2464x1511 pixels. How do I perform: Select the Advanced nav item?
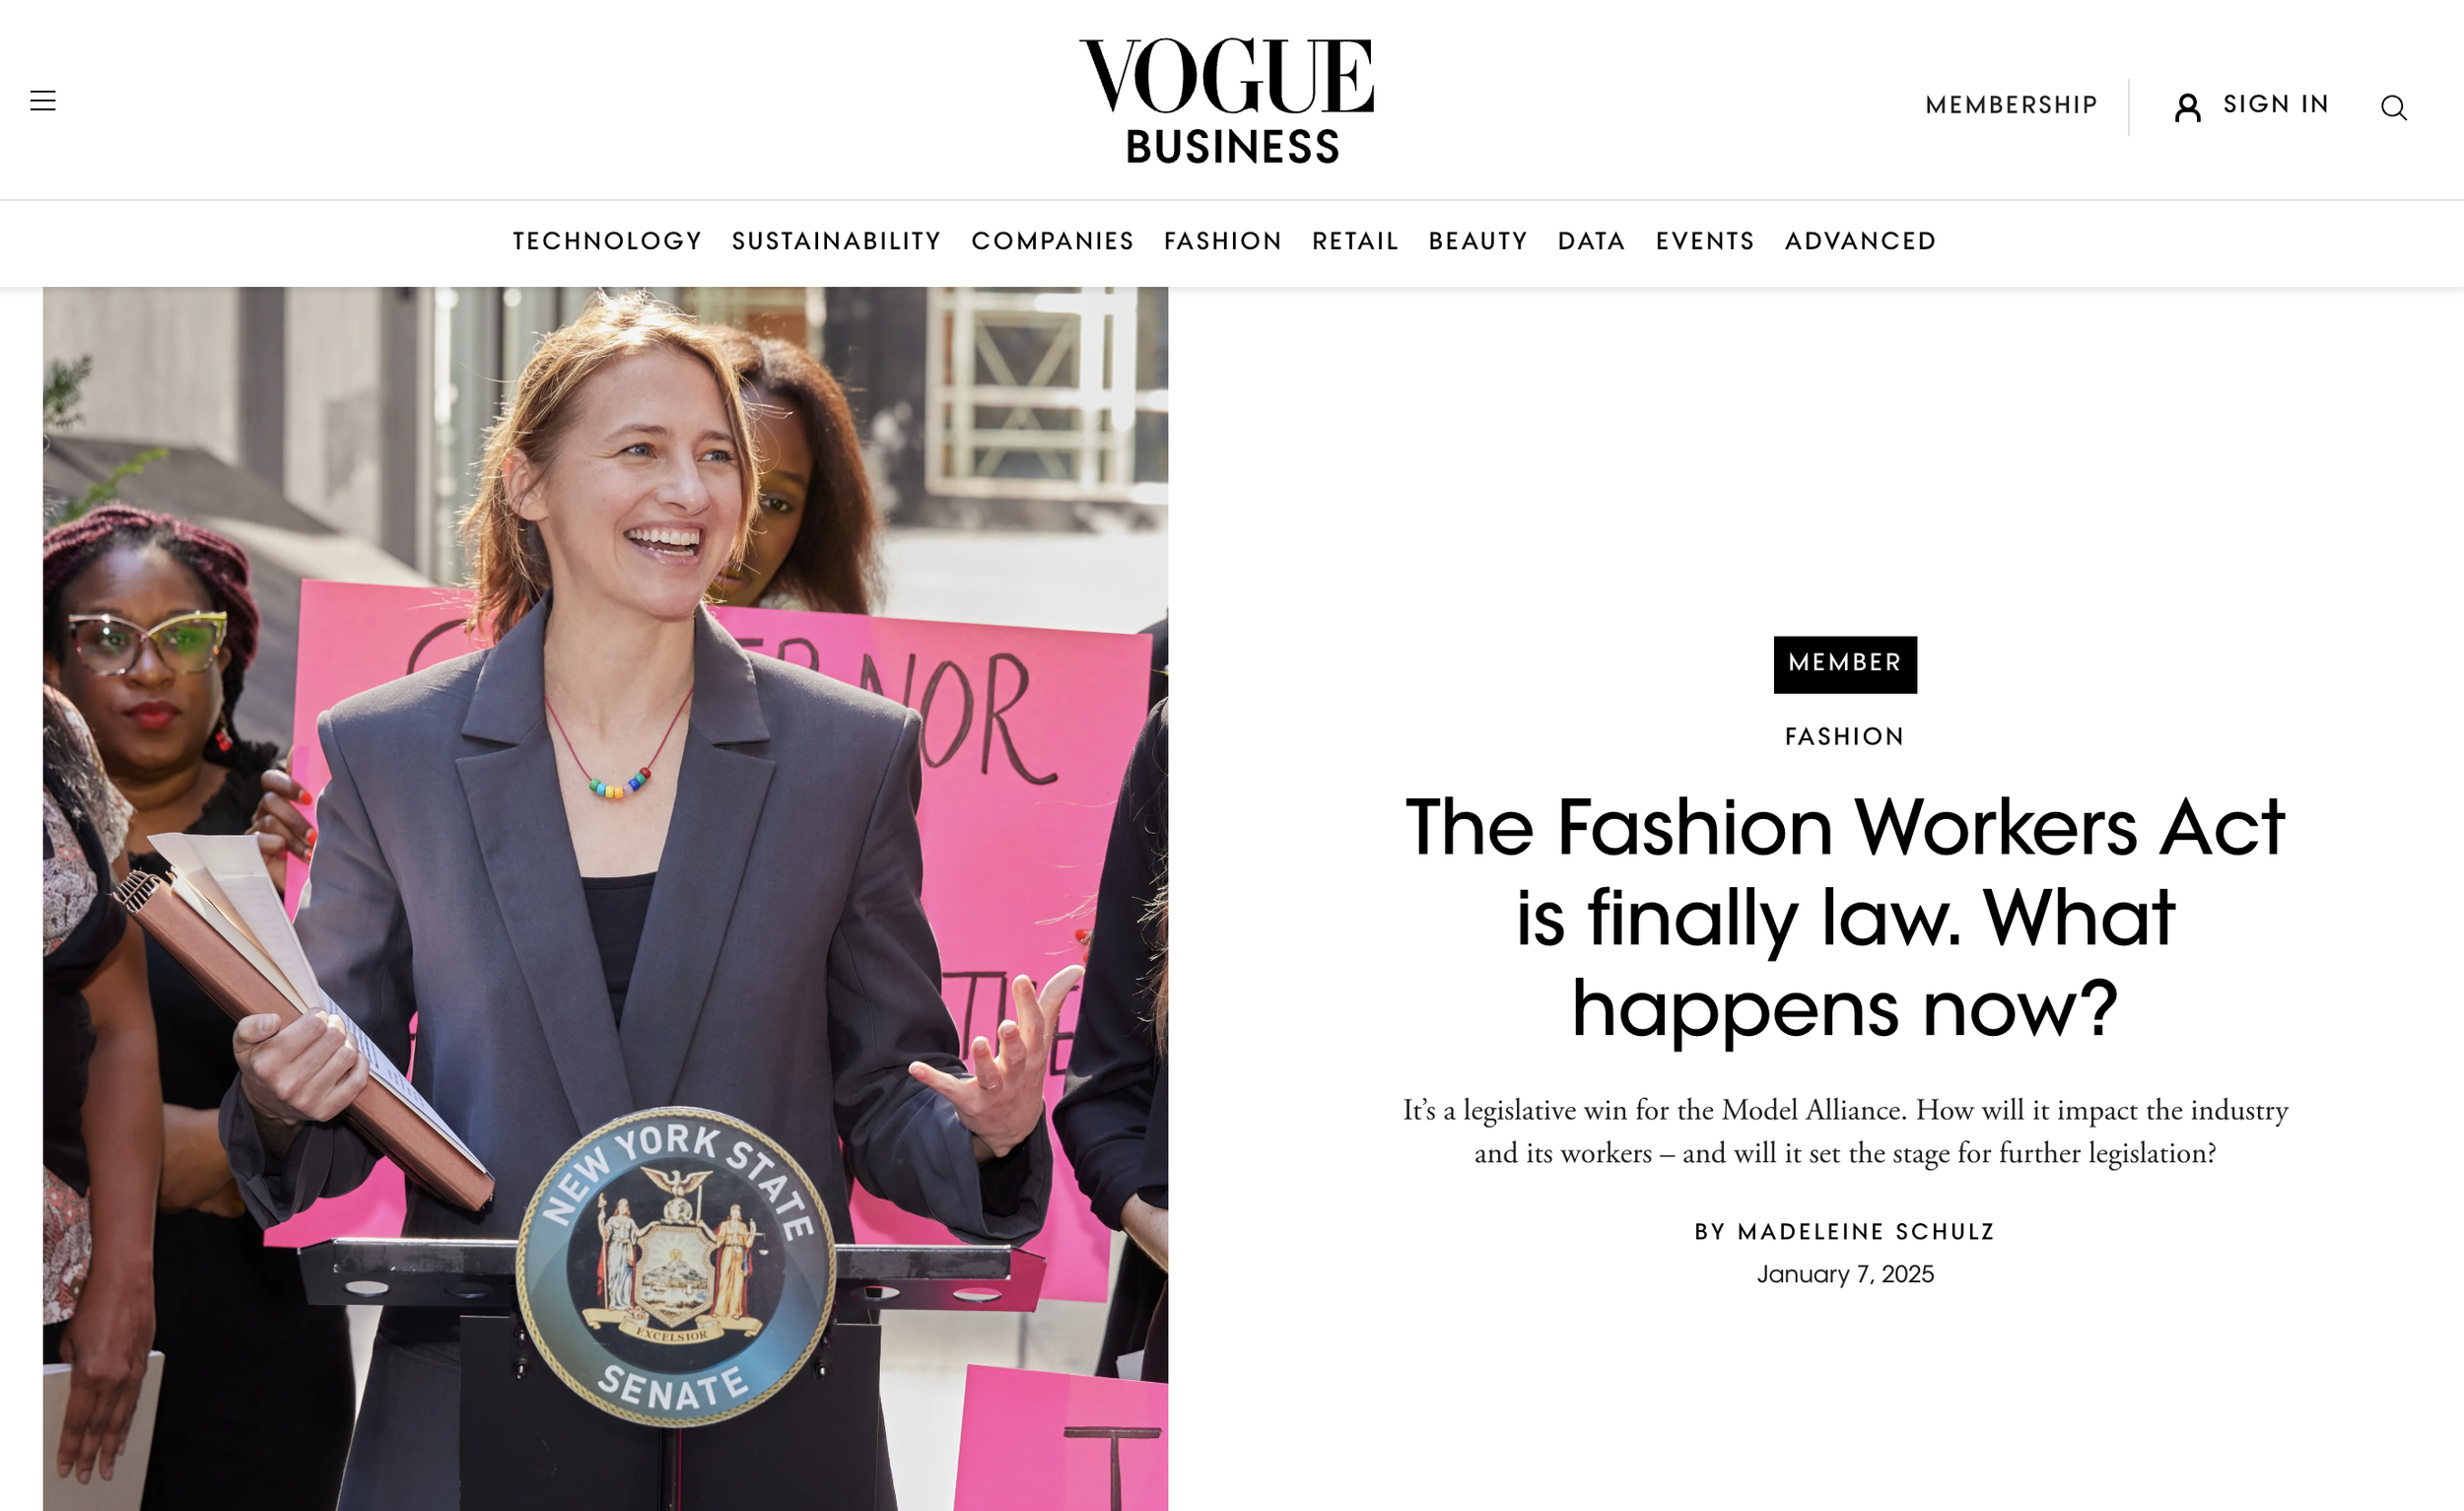point(1860,241)
